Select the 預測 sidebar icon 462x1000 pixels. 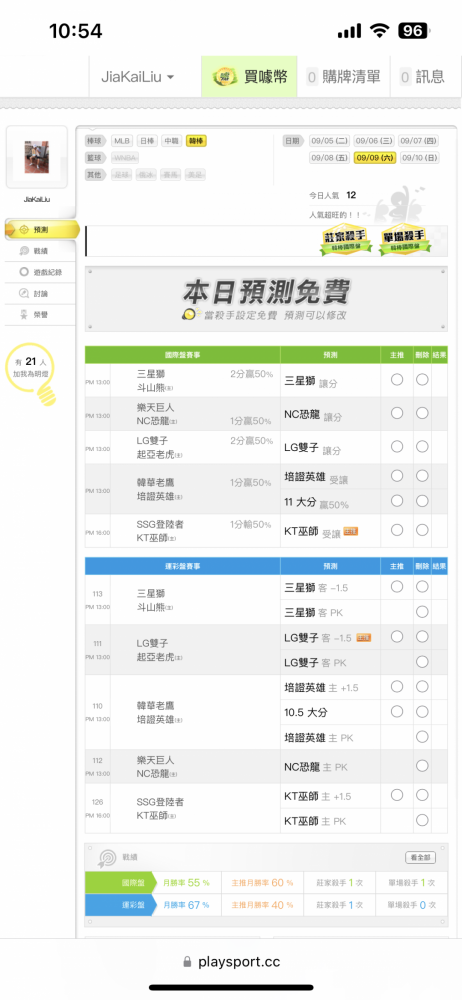[x=24, y=230]
